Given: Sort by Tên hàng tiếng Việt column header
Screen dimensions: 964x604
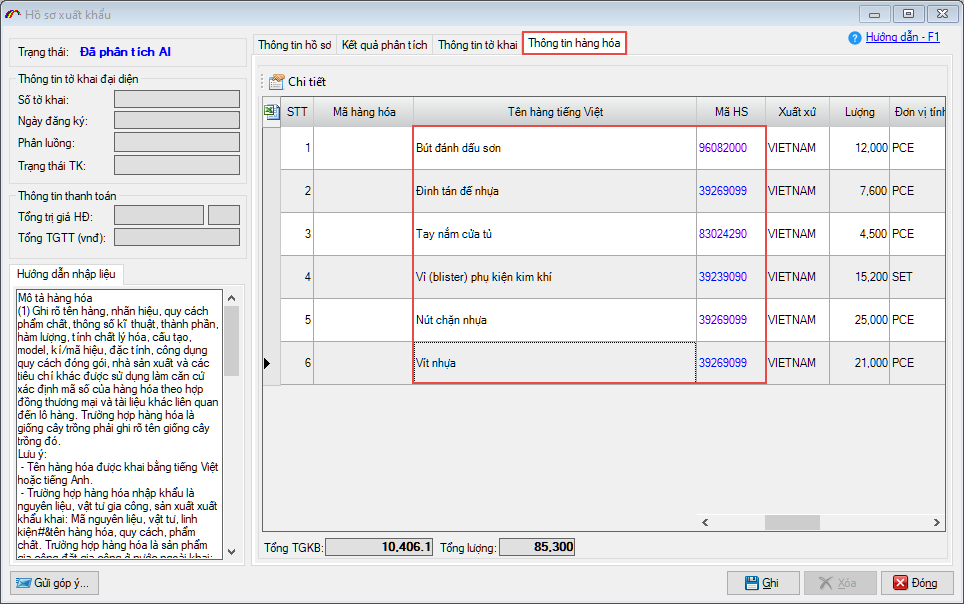Looking at the screenshot, I should (555, 112).
